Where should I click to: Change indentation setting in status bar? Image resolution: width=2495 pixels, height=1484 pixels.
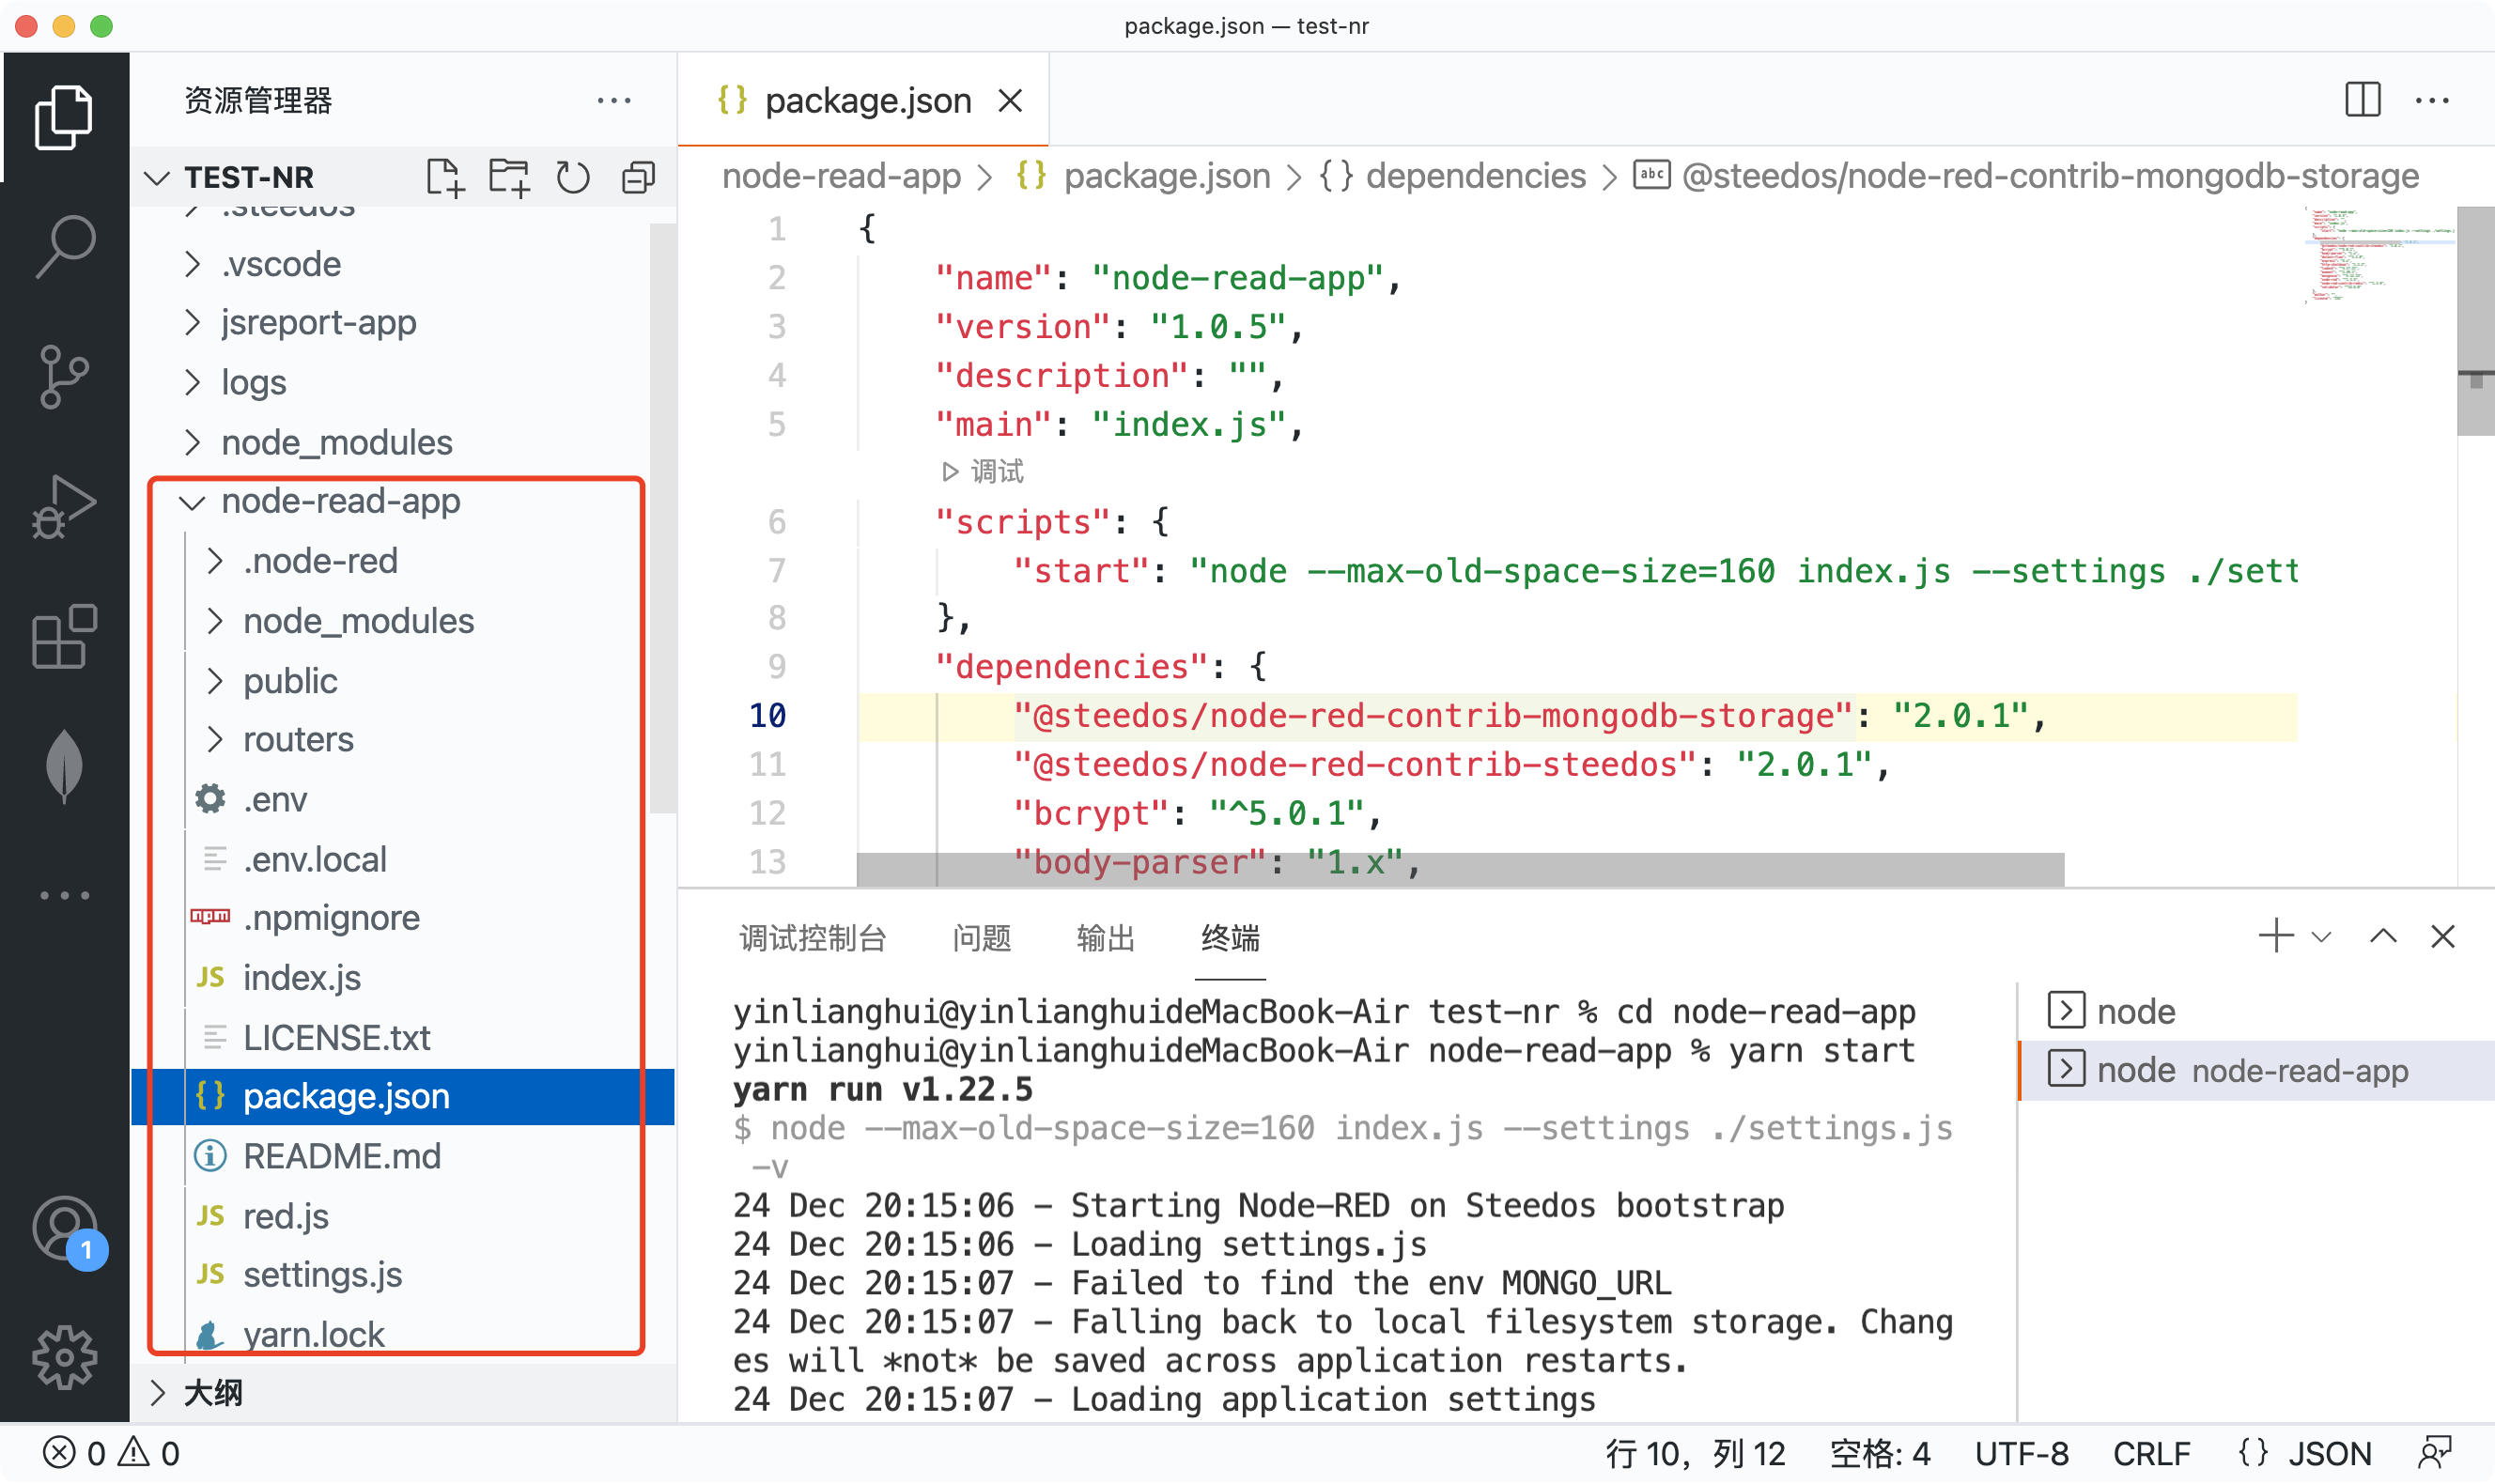tap(1879, 1453)
